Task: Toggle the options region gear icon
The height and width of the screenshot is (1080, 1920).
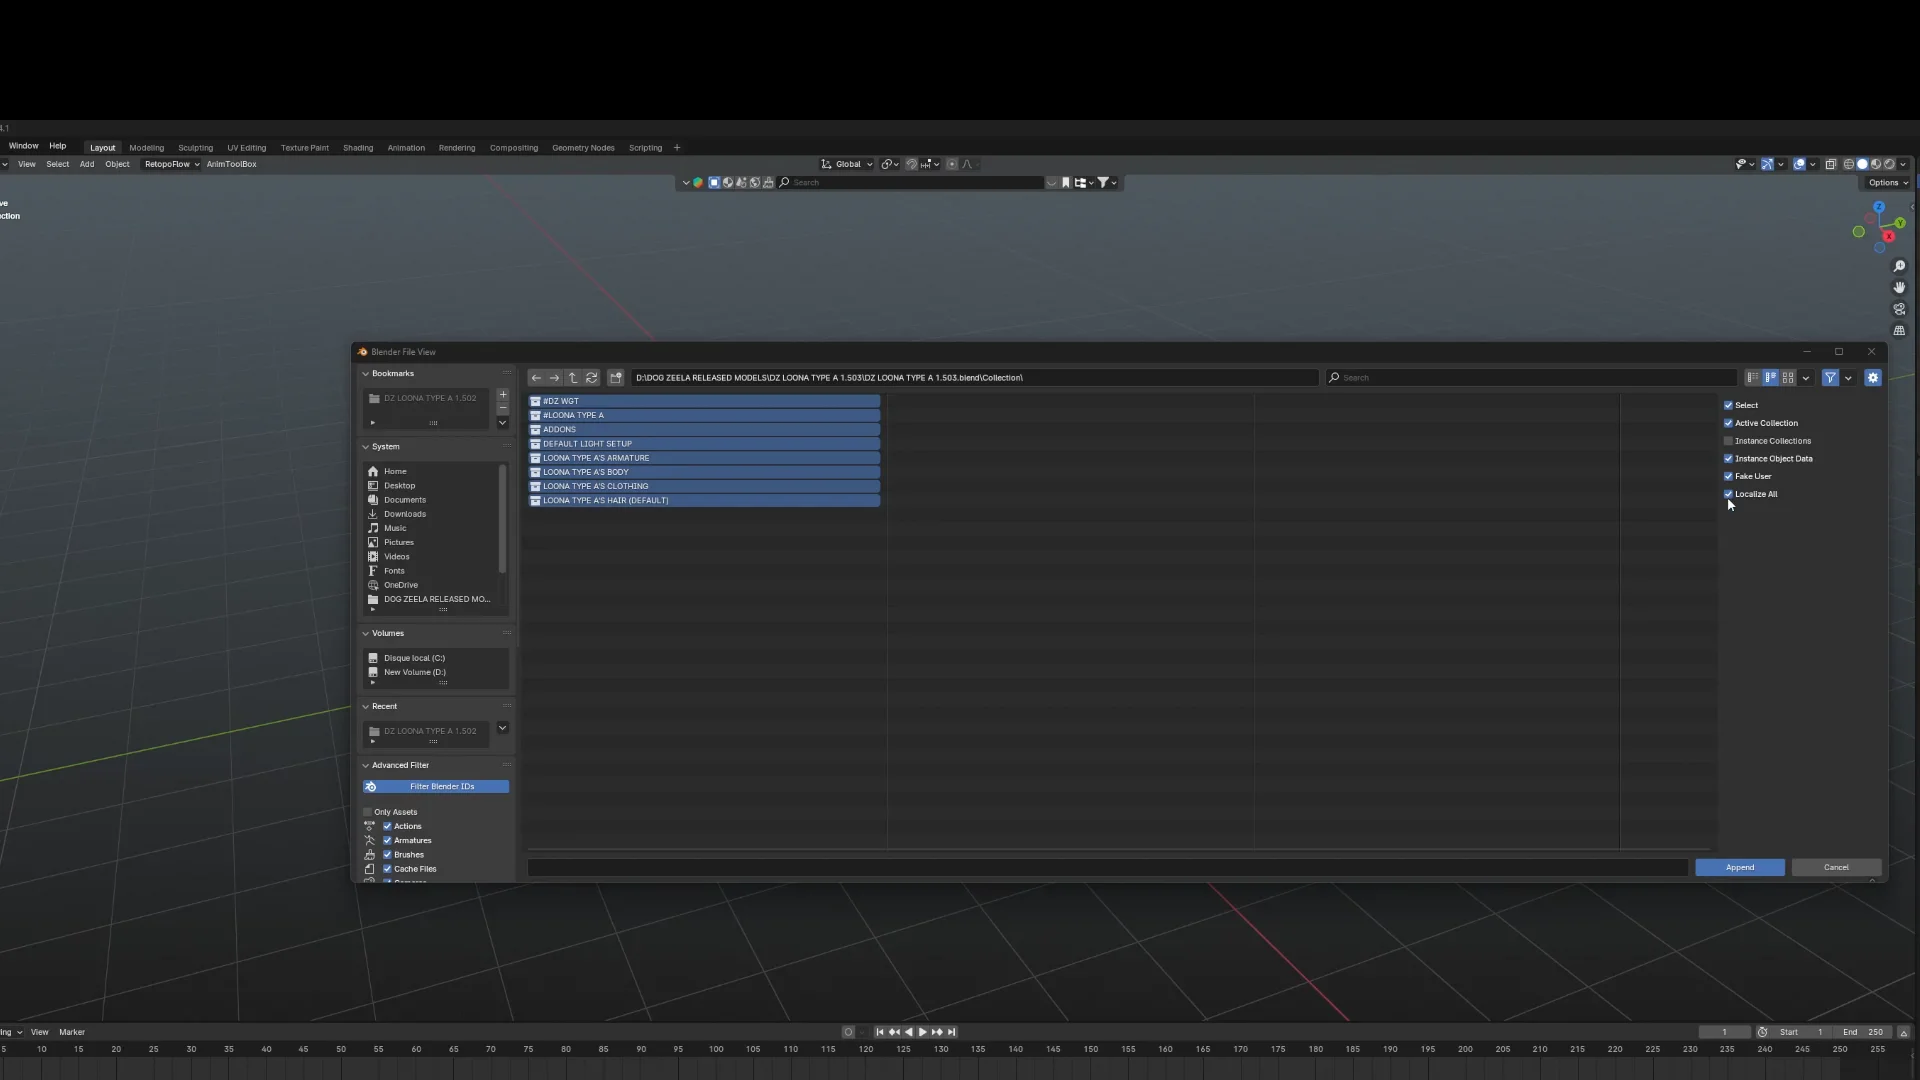Action: [x=1873, y=378]
